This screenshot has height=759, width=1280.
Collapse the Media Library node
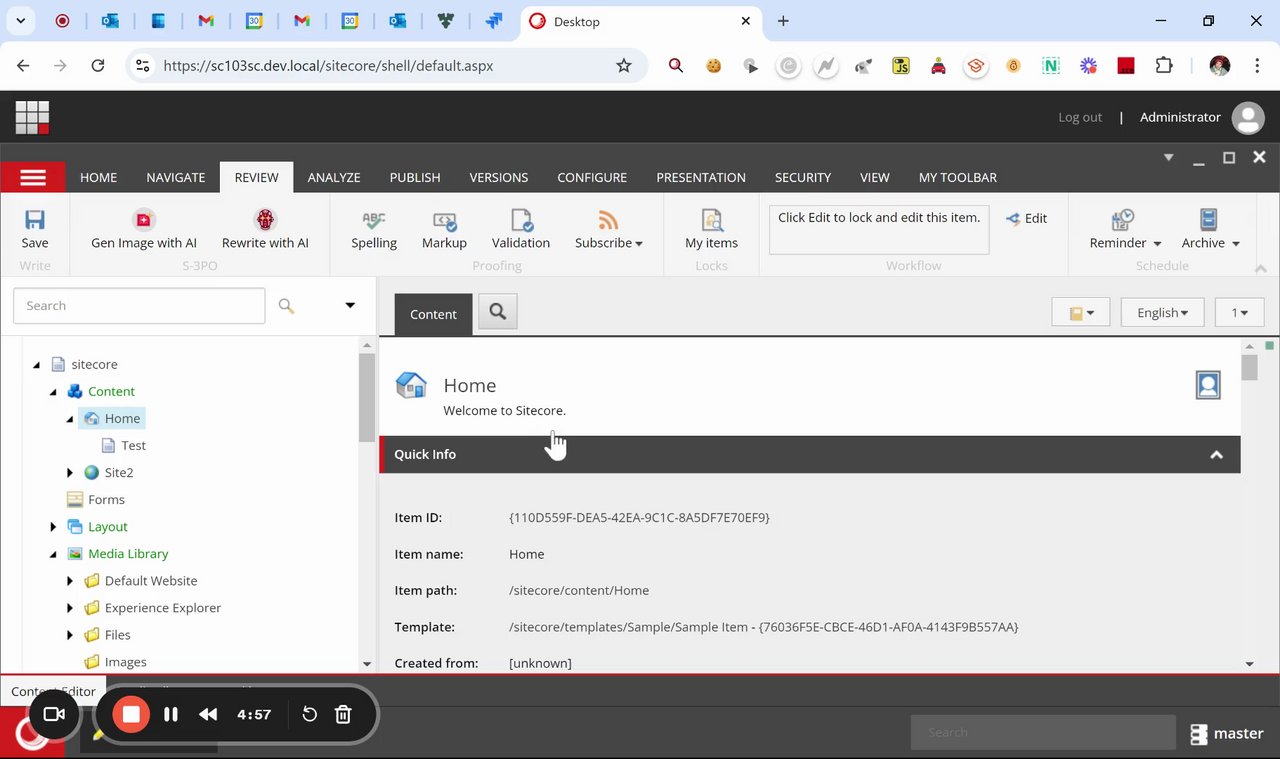(53, 553)
